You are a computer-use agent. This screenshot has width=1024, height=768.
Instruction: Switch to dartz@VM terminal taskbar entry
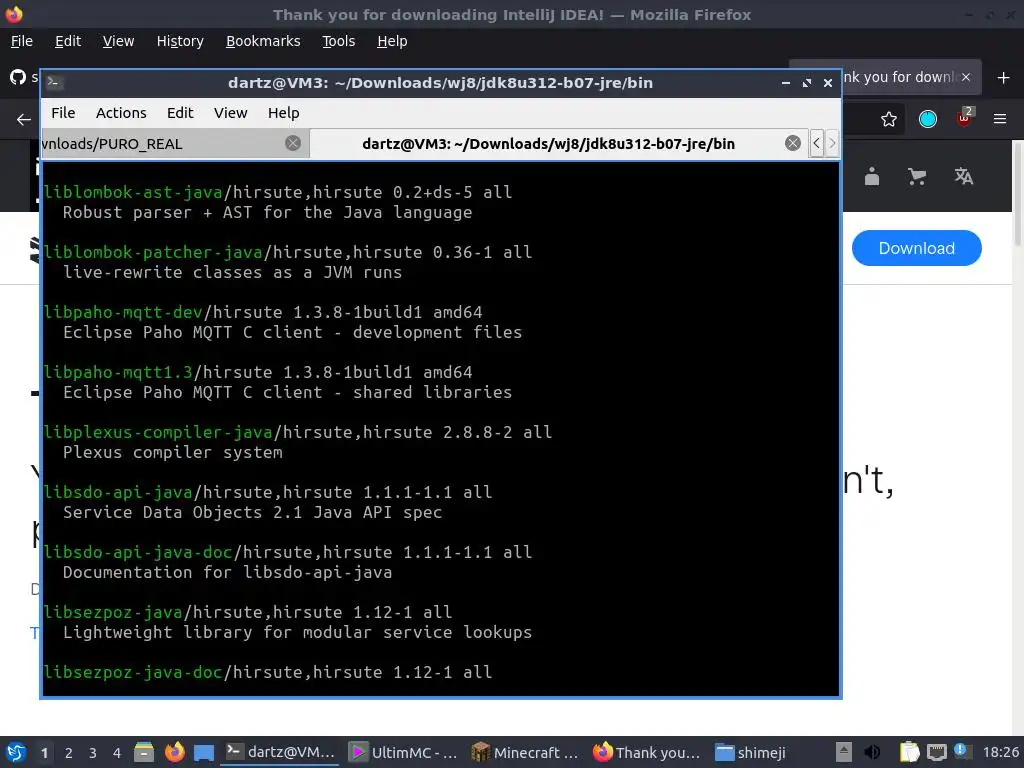coord(281,752)
